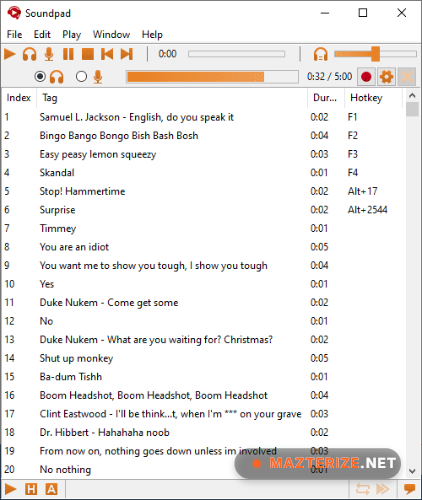Select 'Shut up monkey' sound

(x=204, y=358)
